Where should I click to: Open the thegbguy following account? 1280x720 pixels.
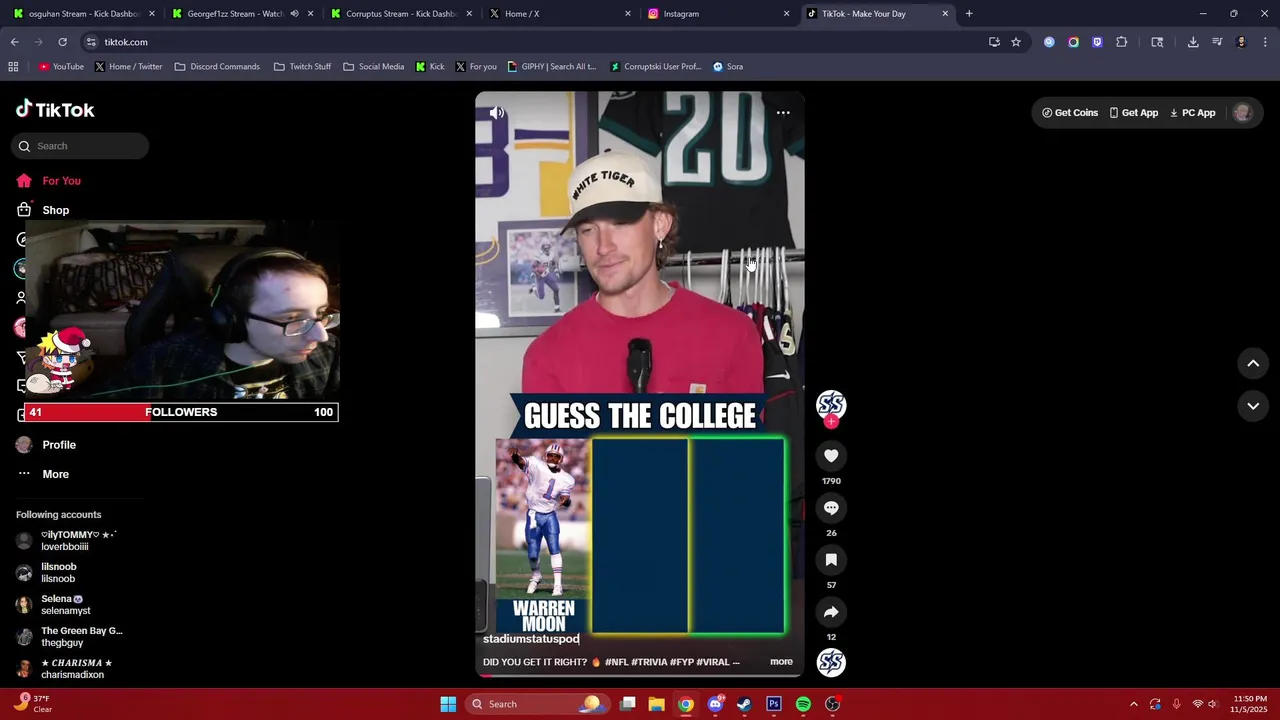(x=69, y=637)
